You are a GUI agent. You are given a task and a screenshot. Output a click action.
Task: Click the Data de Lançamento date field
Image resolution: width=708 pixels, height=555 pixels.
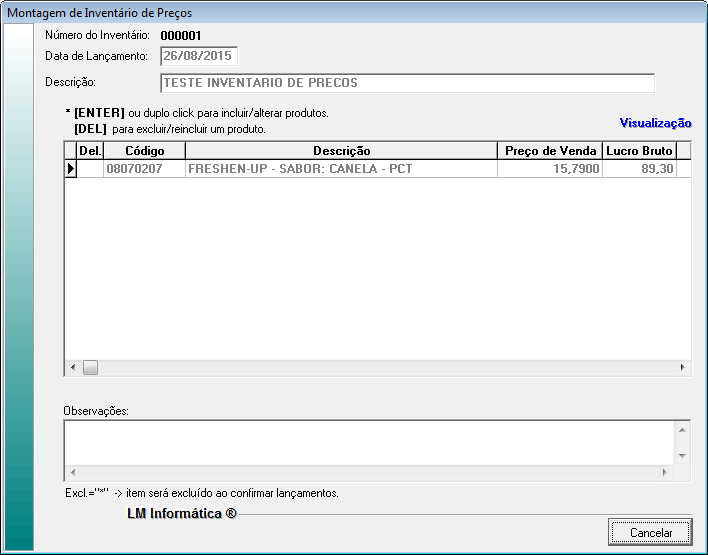pos(199,56)
